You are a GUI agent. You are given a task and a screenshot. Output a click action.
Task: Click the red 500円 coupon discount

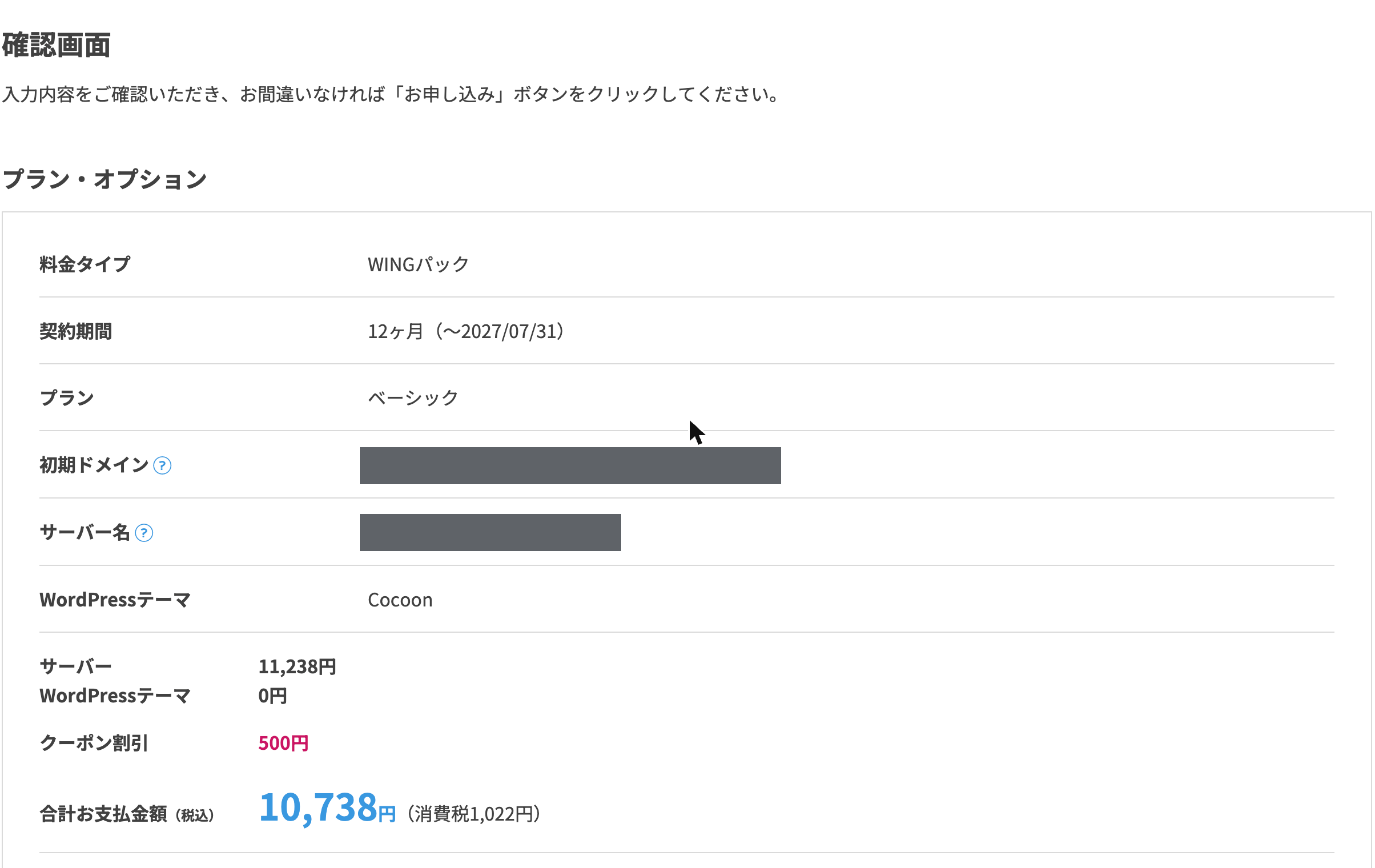click(x=283, y=743)
